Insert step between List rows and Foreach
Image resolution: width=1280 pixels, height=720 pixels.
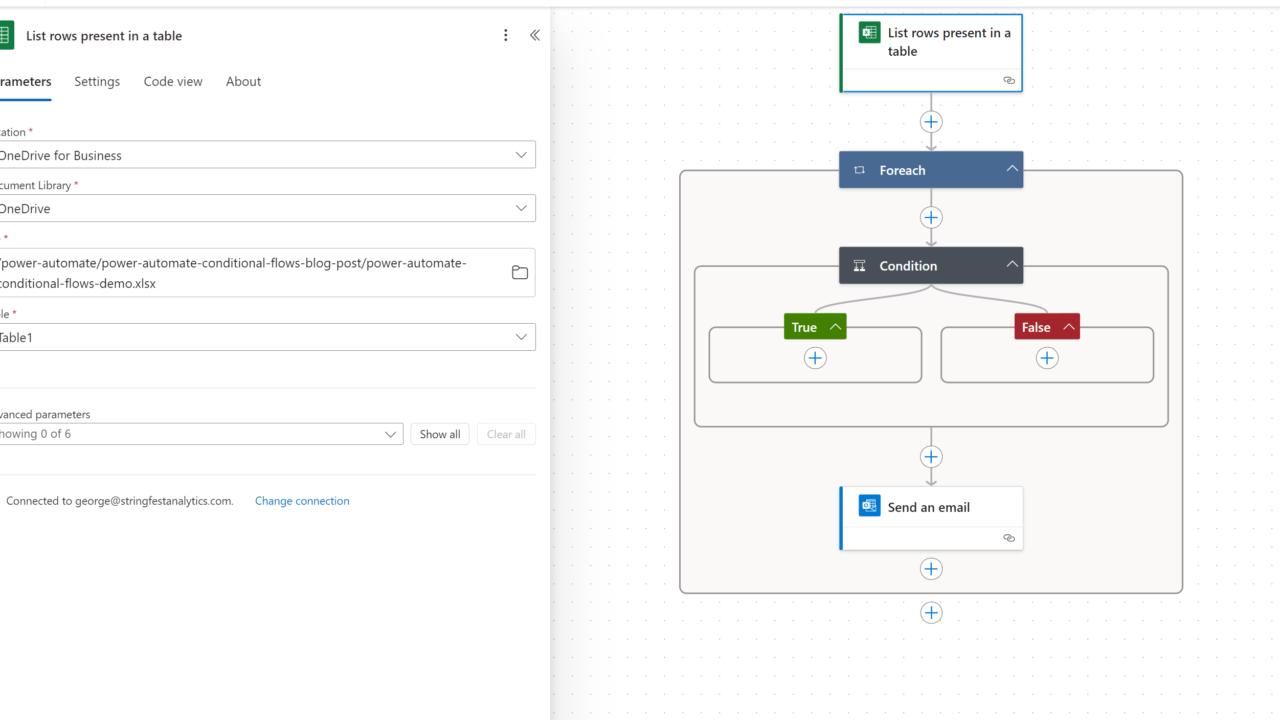tap(931, 122)
